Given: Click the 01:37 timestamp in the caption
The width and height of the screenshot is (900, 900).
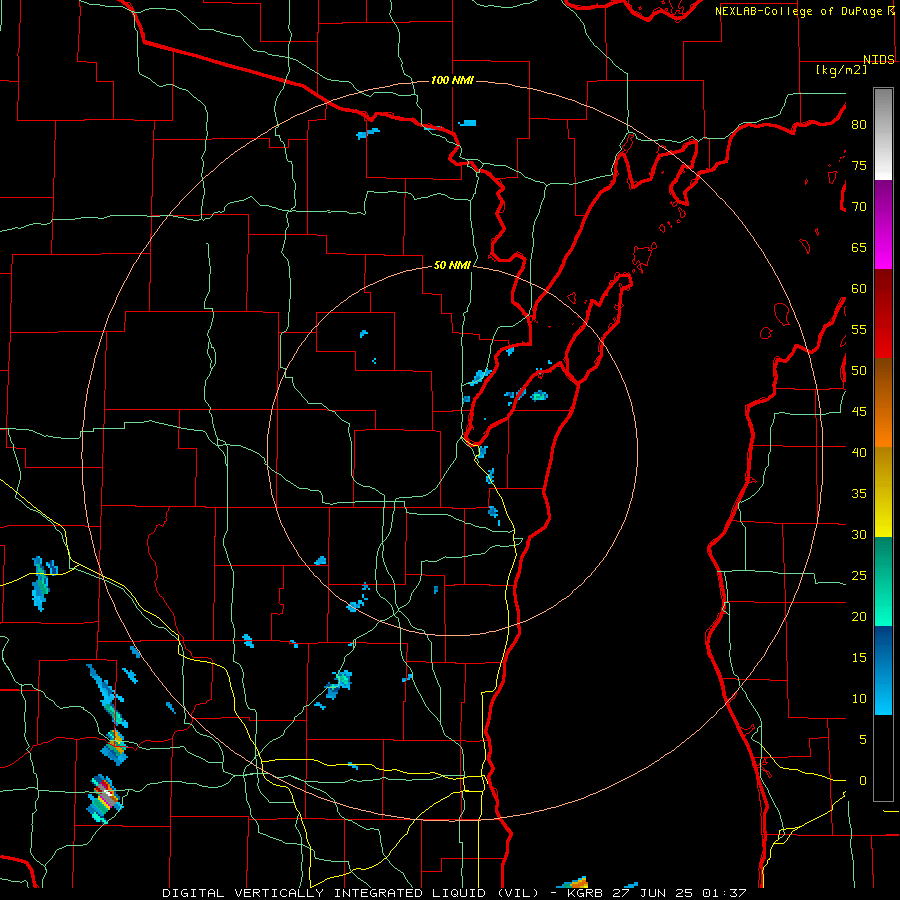Looking at the screenshot, I should tap(724, 893).
